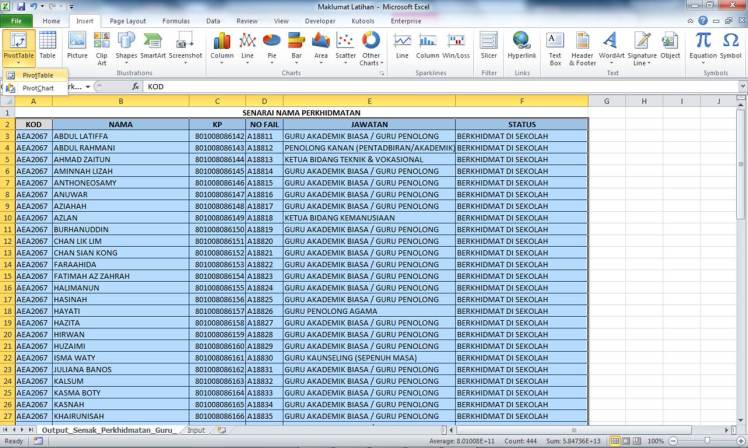The height and width of the screenshot is (448, 748).
Task: Choose PivotChart from the dropdown menu
Action: point(38,88)
